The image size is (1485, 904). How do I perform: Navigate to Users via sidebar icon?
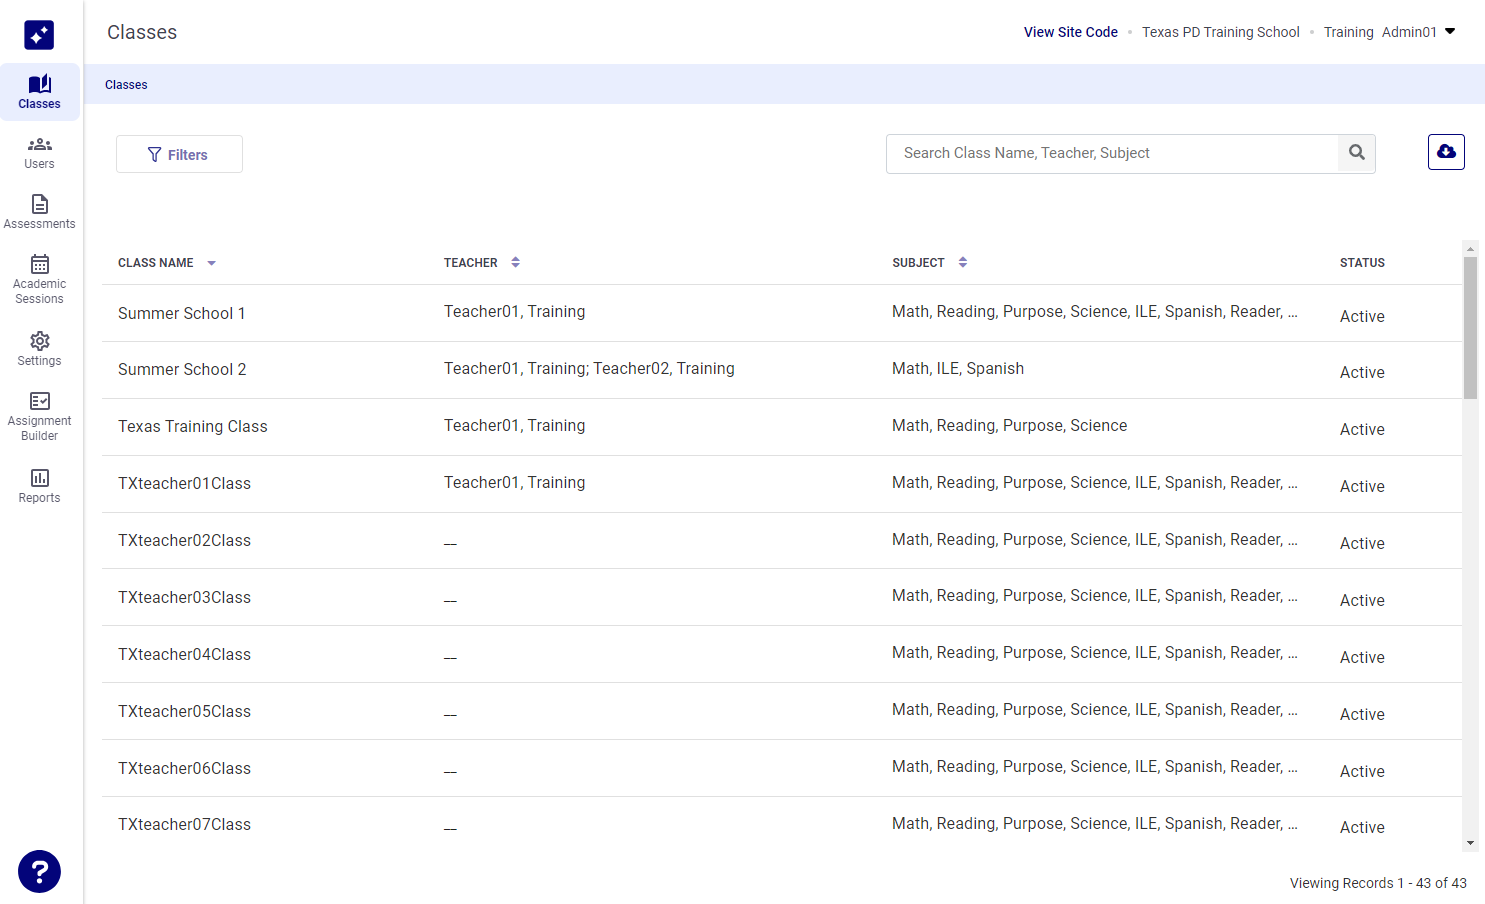point(39,153)
